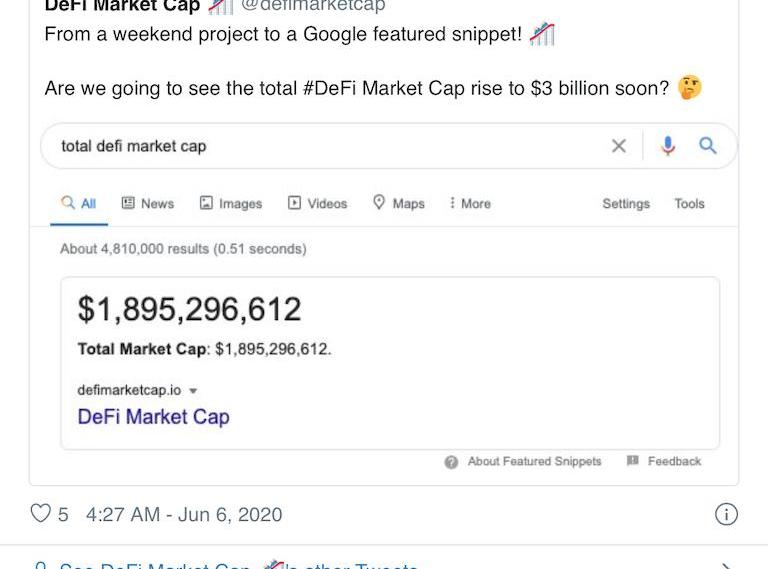This screenshot has height=569, width=768.
Task: Click the #DeFi hashtag in tweet
Action: click(x=336, y=88)
